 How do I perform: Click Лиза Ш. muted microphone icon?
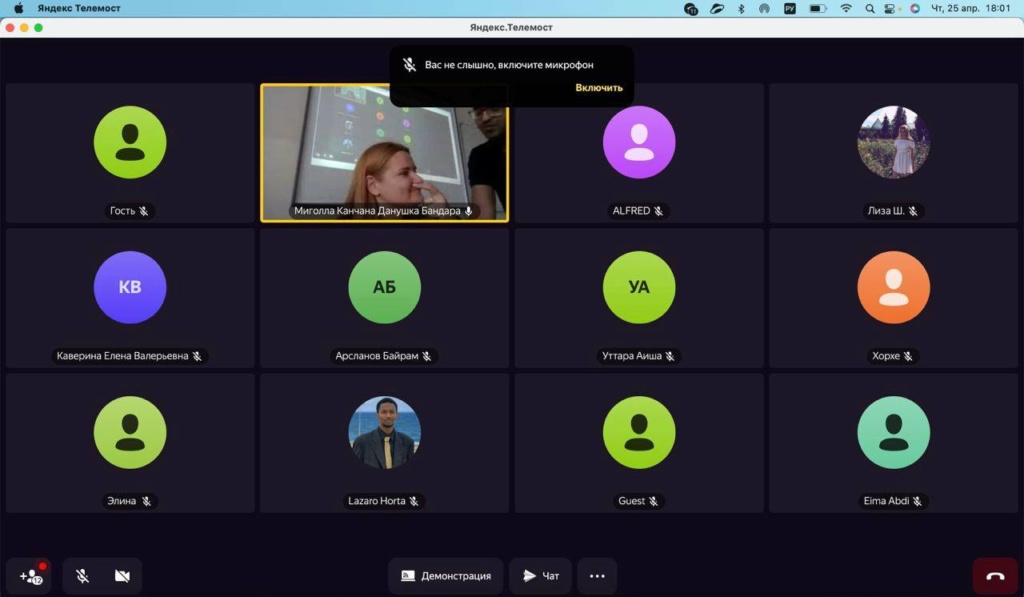coord(913,211)
